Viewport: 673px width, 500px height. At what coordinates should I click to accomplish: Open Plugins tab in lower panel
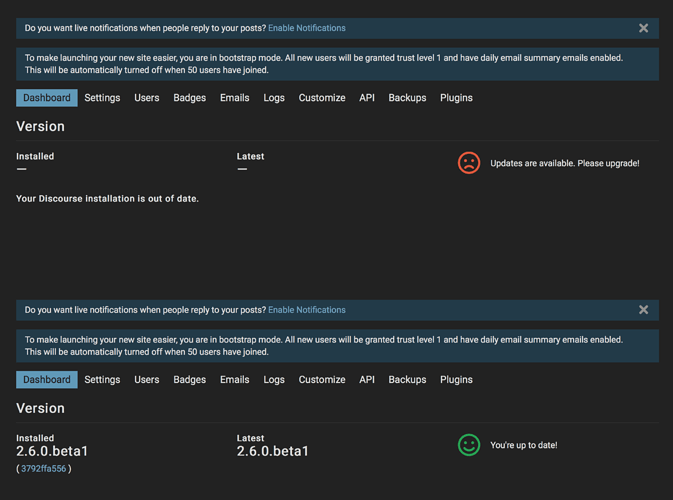coord(456,380)
